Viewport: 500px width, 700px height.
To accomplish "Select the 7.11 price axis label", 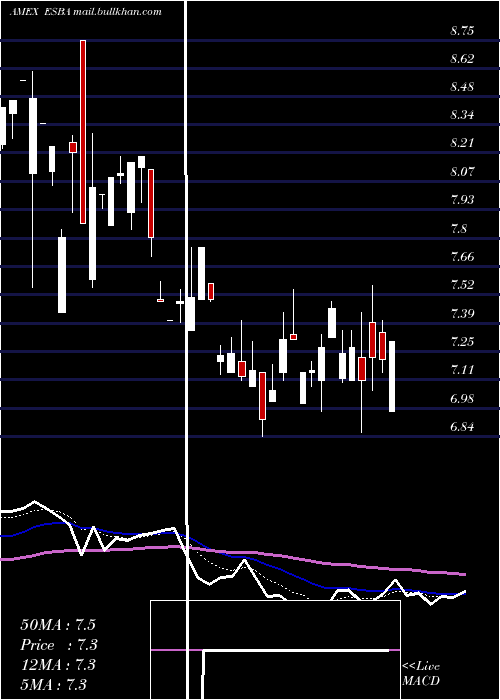I will [462, 370].
